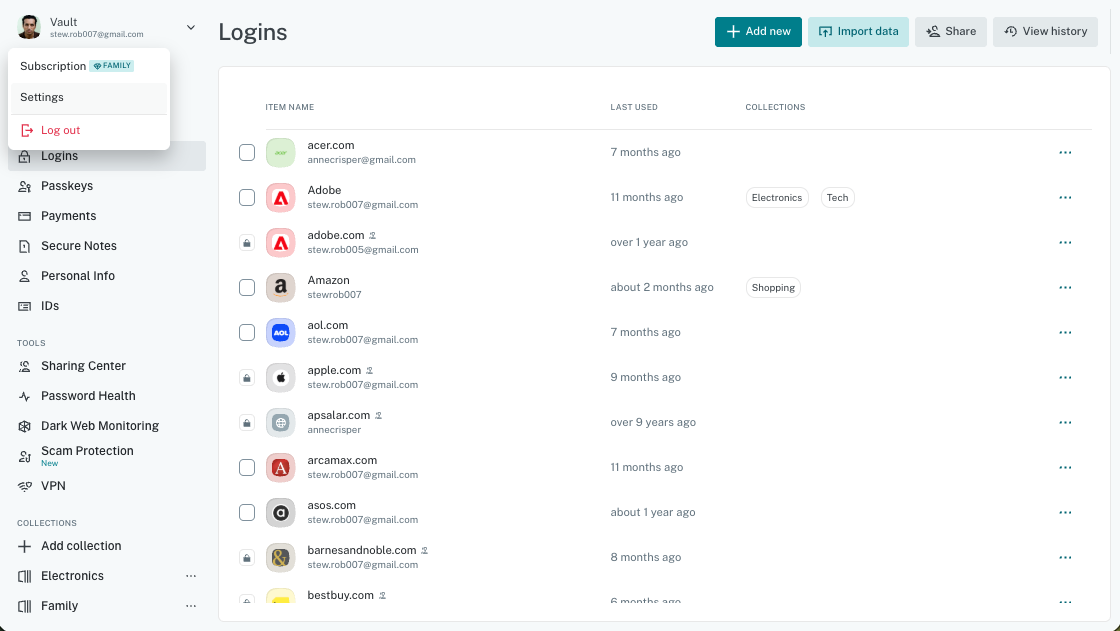Click the Password Health icon
The image size is (1120, 631).
25,396
